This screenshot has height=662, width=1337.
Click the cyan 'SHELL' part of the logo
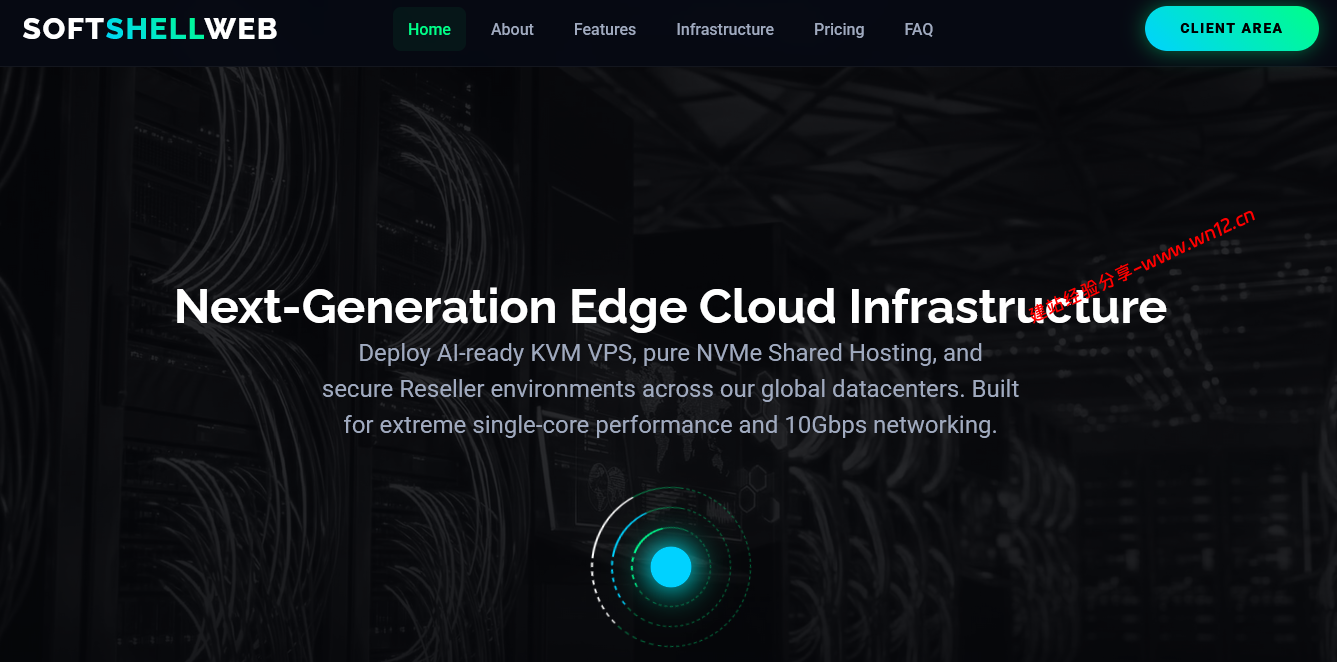(155, 29)
